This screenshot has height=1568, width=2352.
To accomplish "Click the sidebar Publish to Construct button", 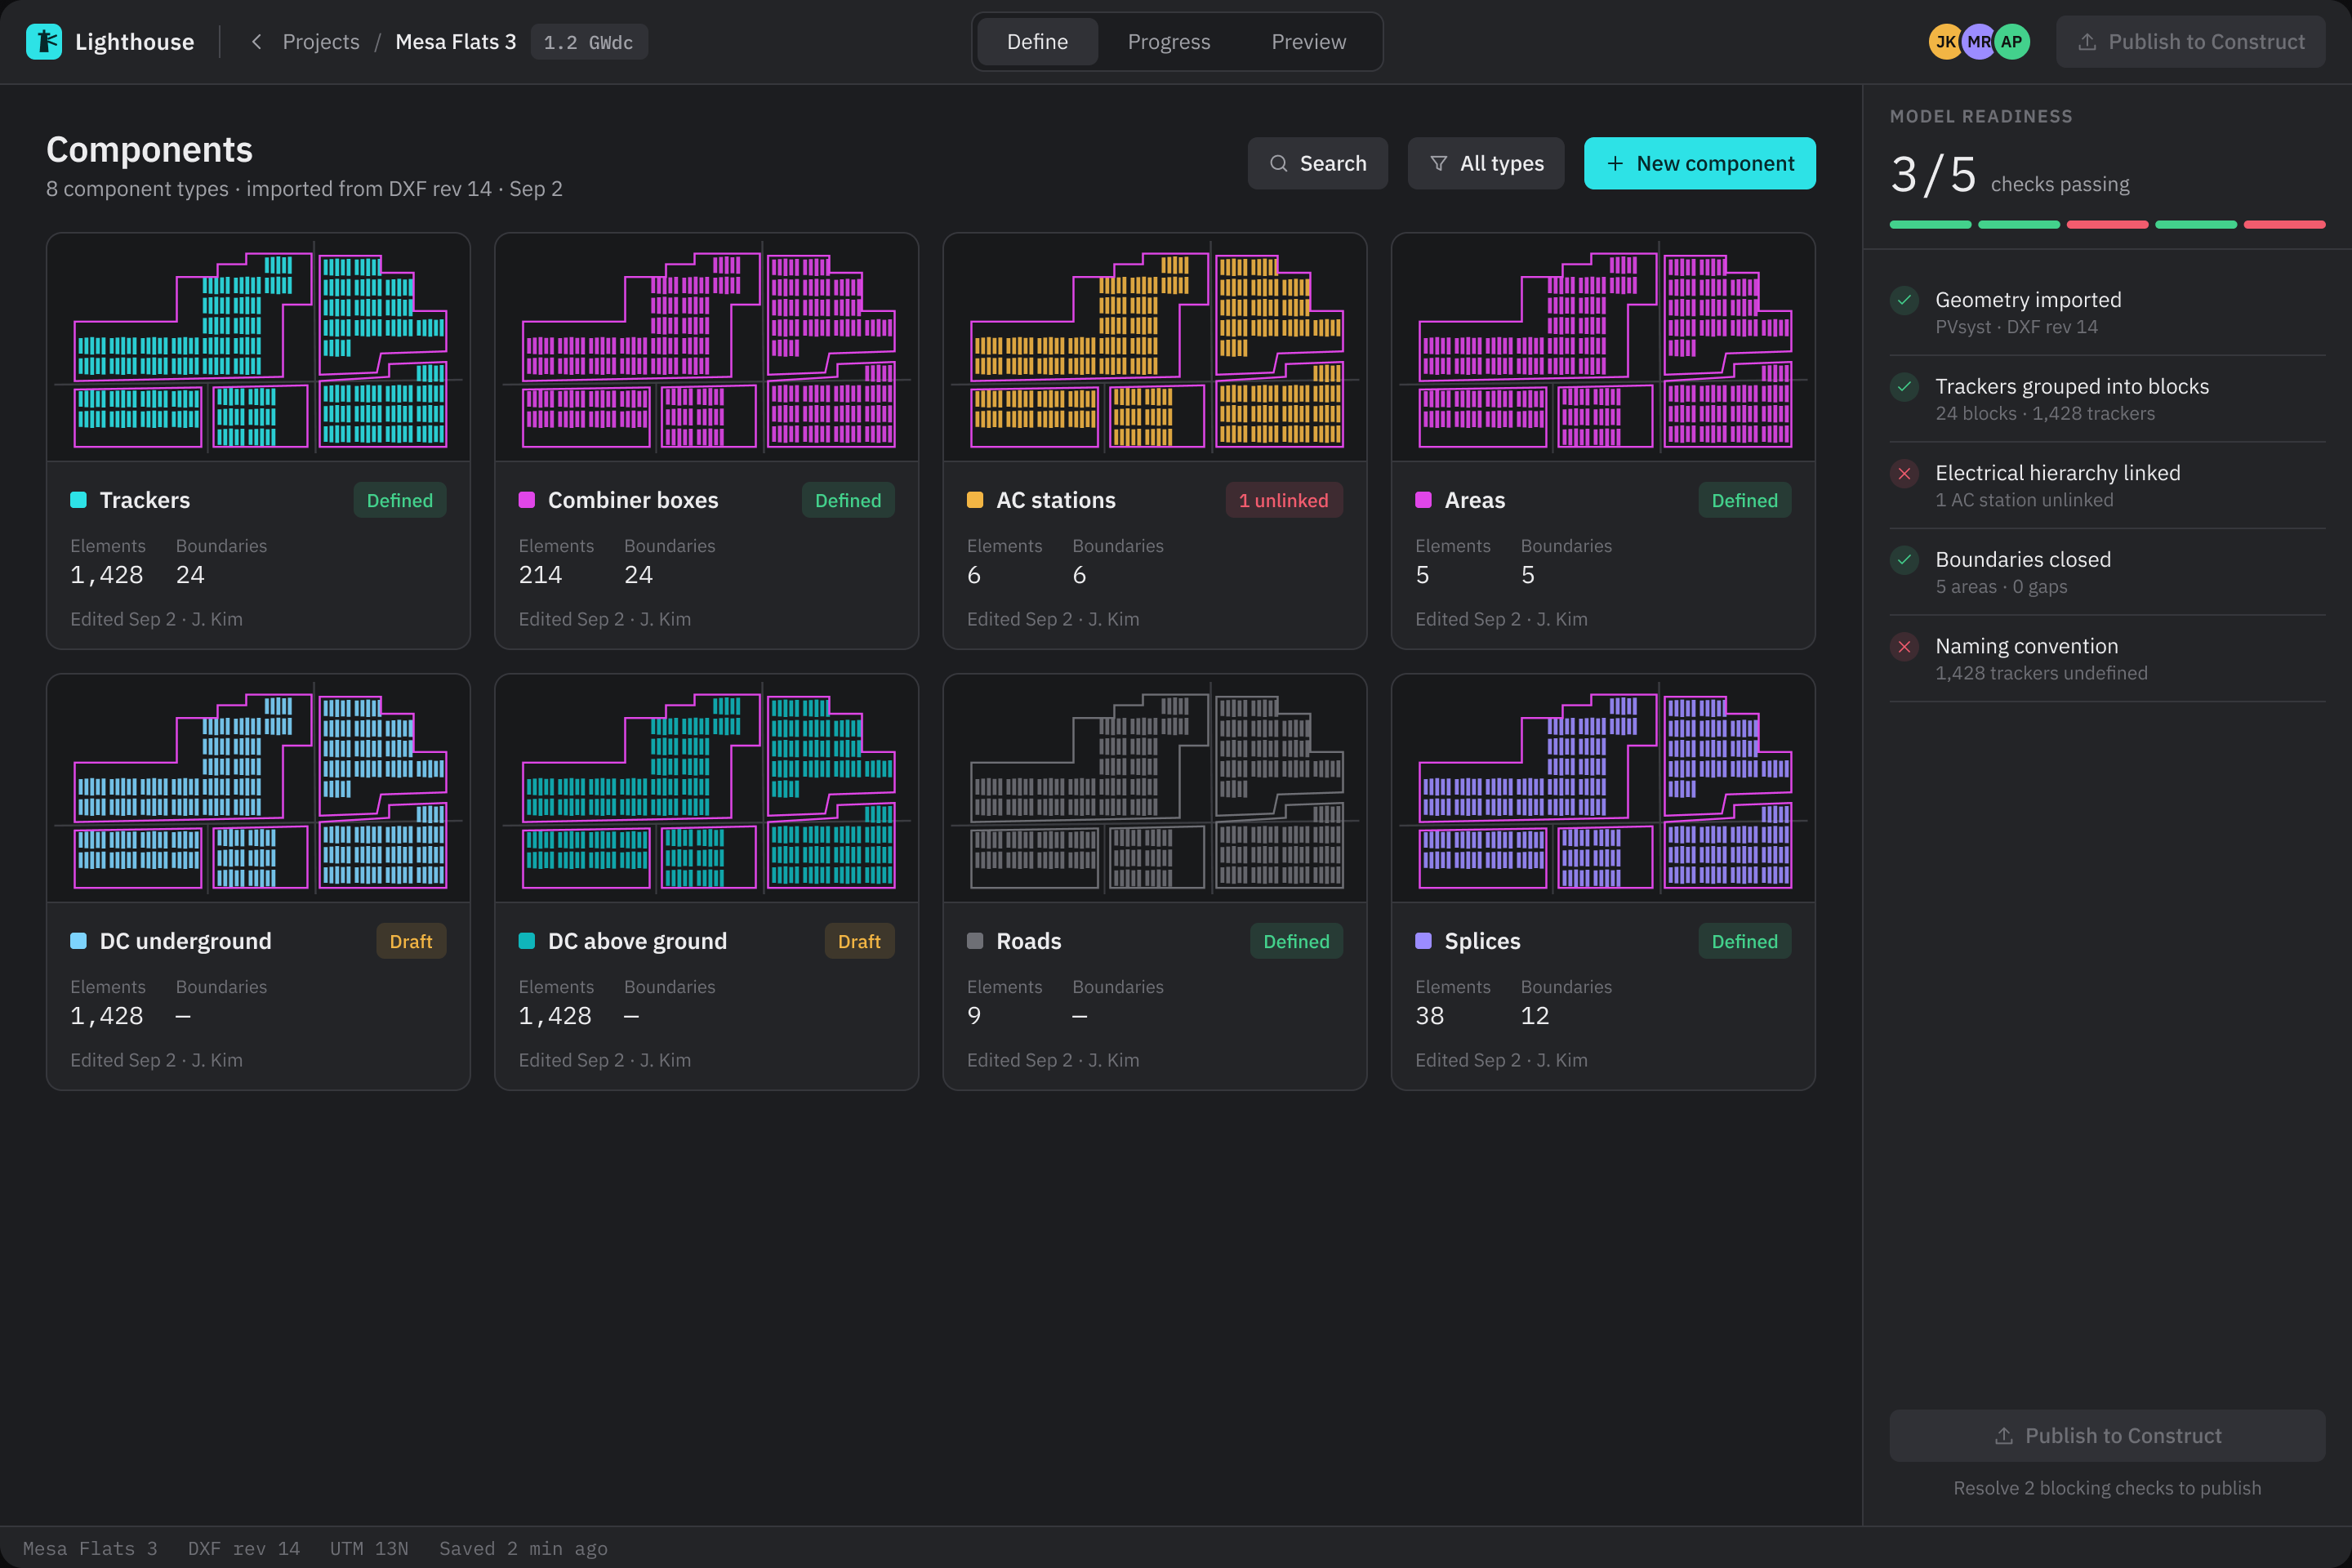I will coord(2107,1435).
